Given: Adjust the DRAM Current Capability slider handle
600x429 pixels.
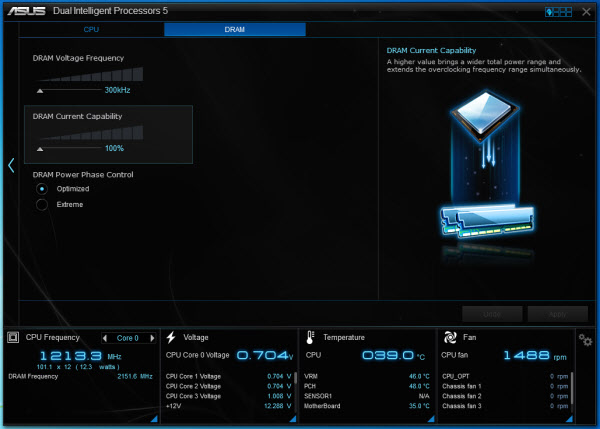Looking at the screenshot, I should 40,149.
